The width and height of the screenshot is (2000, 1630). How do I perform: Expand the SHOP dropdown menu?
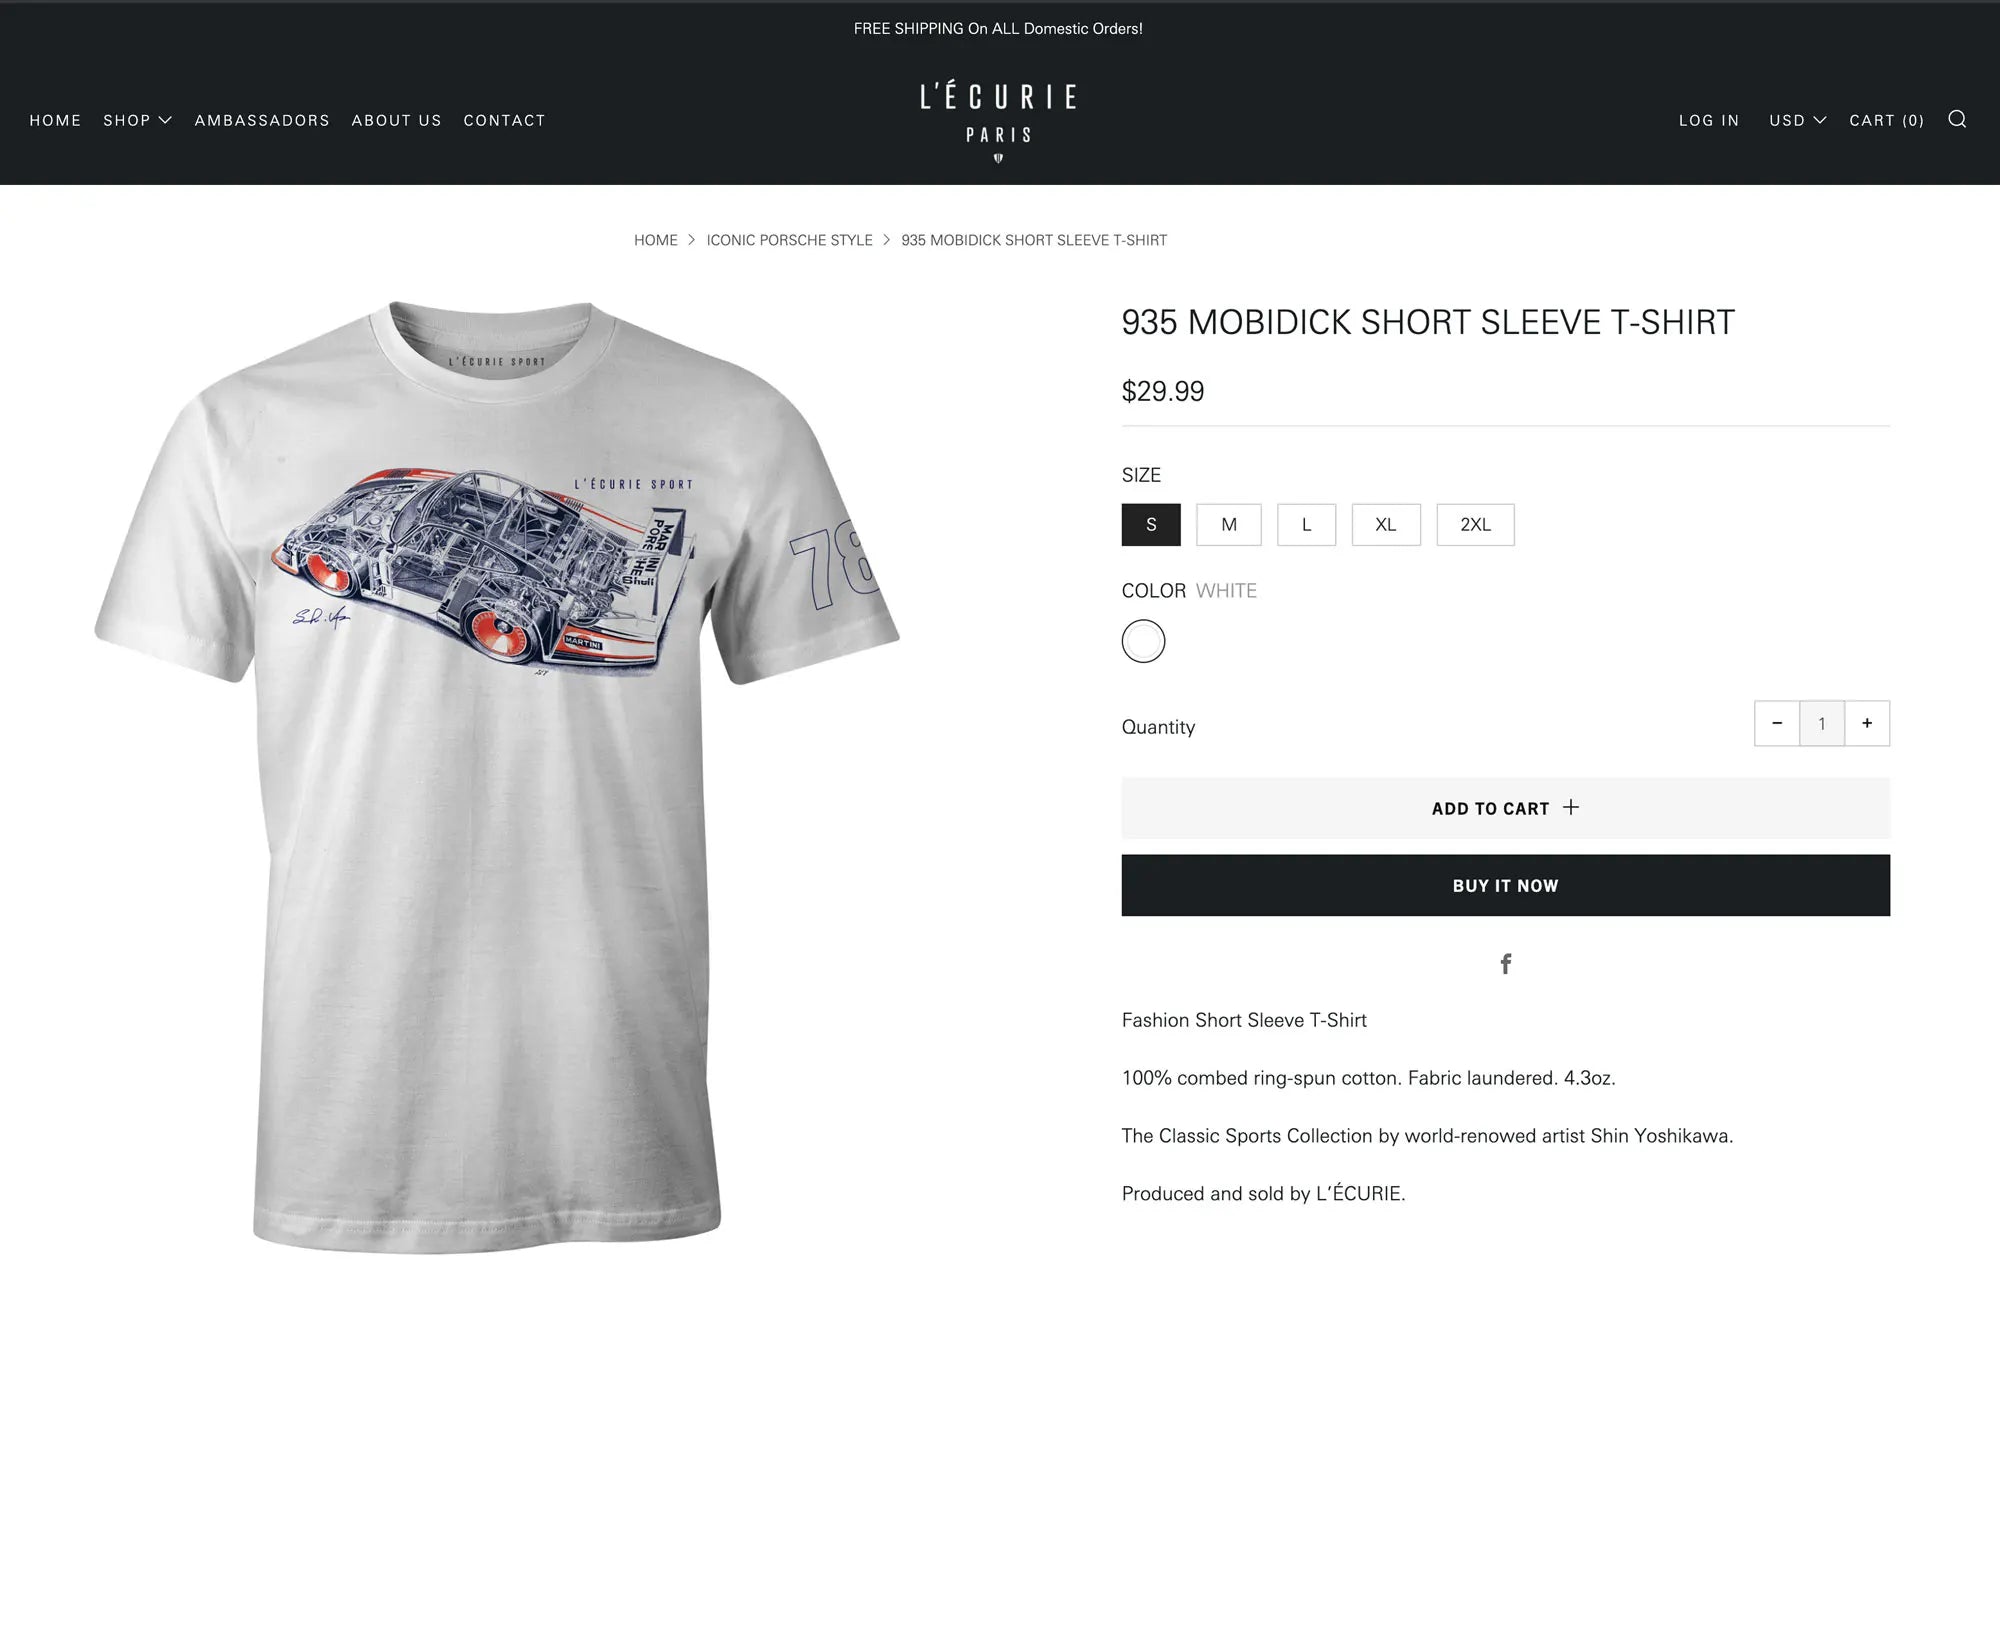[138, 120]
